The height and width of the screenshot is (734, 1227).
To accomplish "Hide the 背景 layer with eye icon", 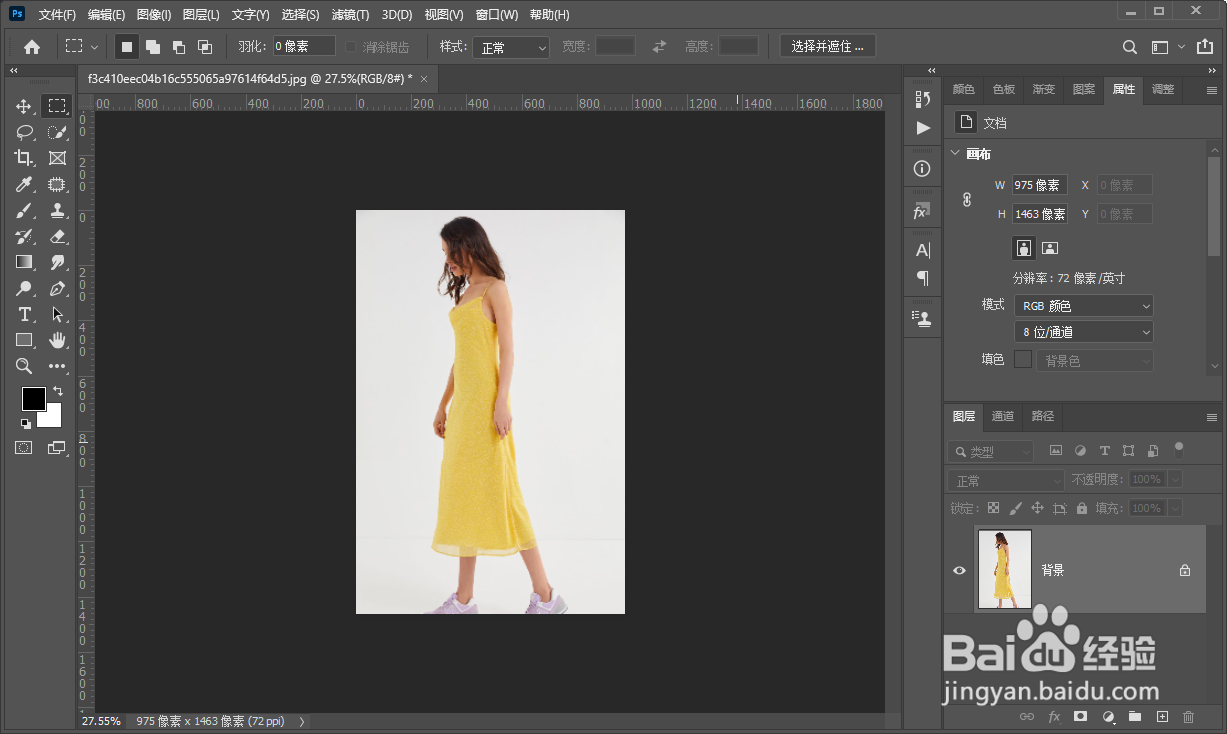I will 959,570.
